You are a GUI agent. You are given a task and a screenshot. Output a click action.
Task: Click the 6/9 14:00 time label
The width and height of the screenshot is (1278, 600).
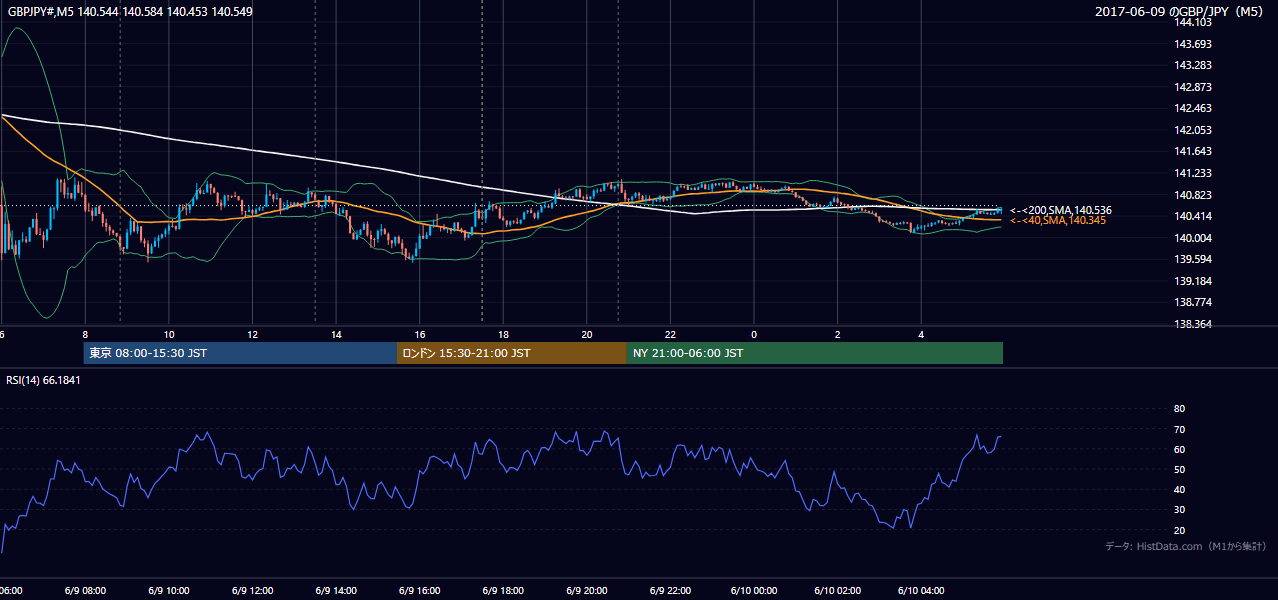coord(336,590)
